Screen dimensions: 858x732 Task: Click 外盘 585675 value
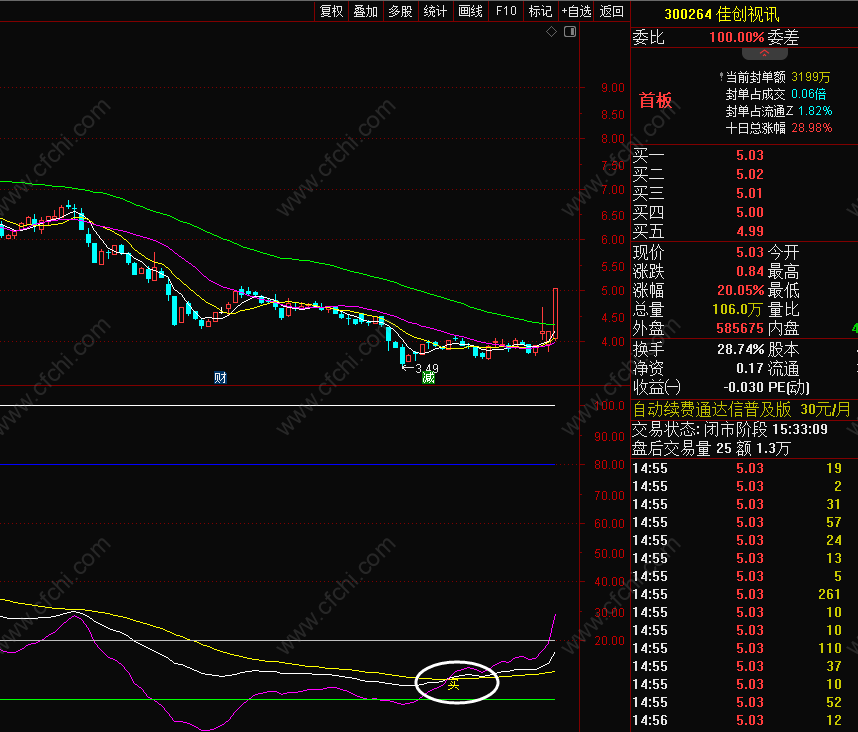[740, 329]
